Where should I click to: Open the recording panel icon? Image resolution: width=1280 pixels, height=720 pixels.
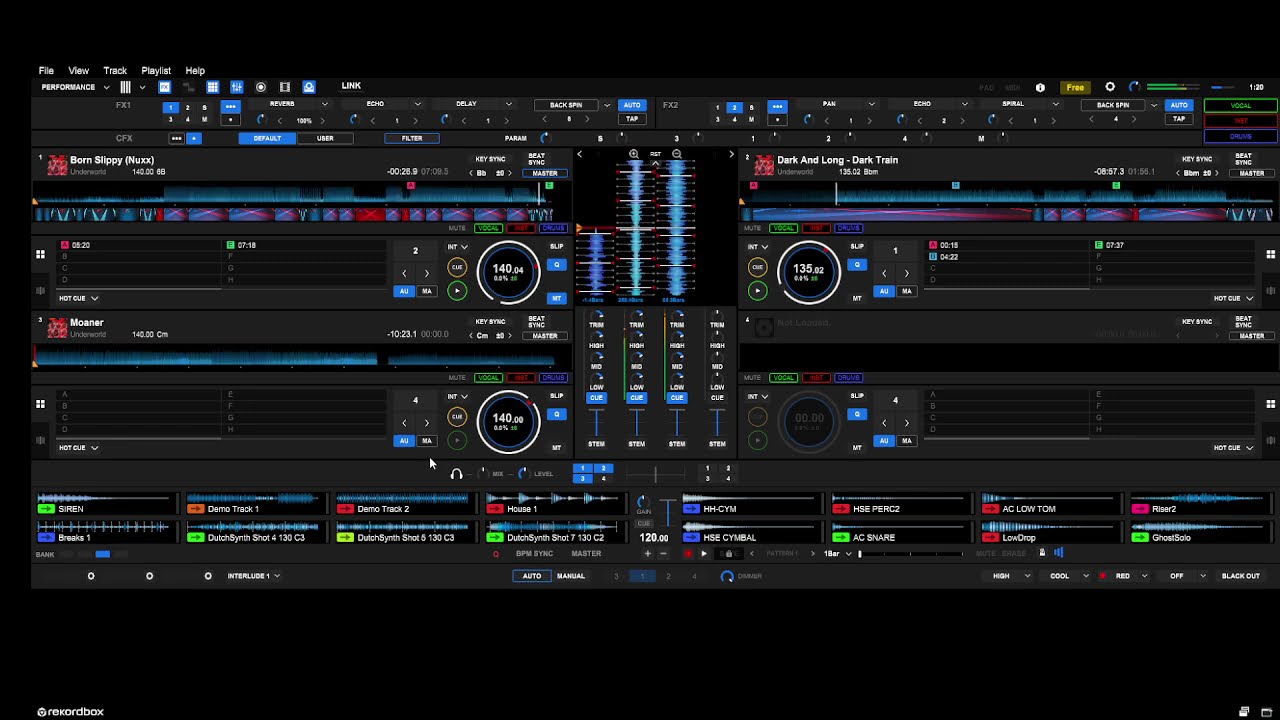[x=261, y=87]
